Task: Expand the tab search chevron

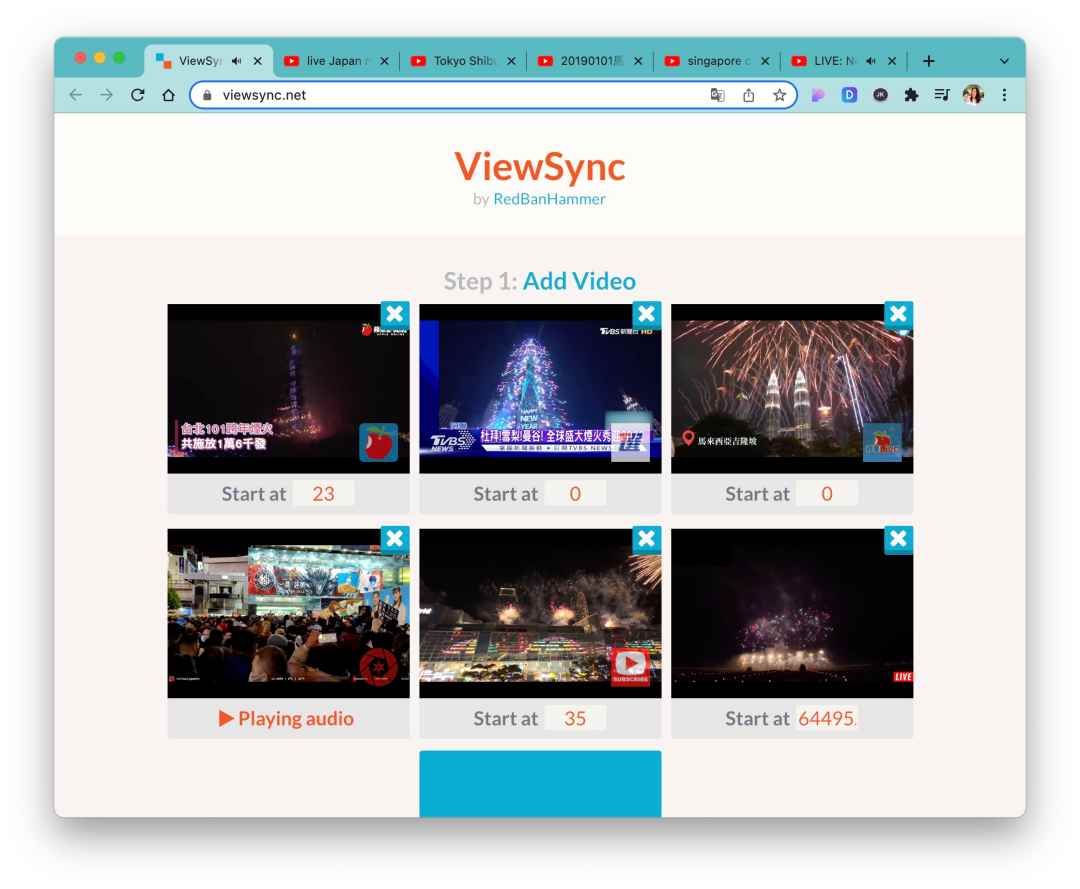Action: (1004, 61)
